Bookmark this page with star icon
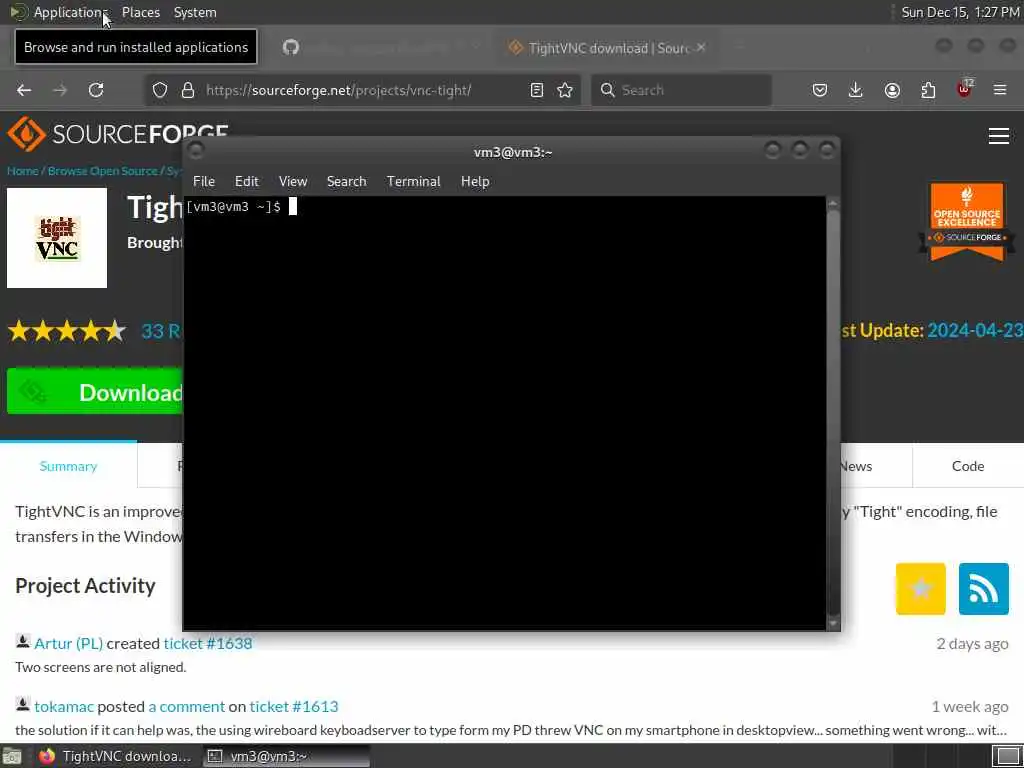Image resolution: width=1024 pixels, height=768 pixels. 566,90
